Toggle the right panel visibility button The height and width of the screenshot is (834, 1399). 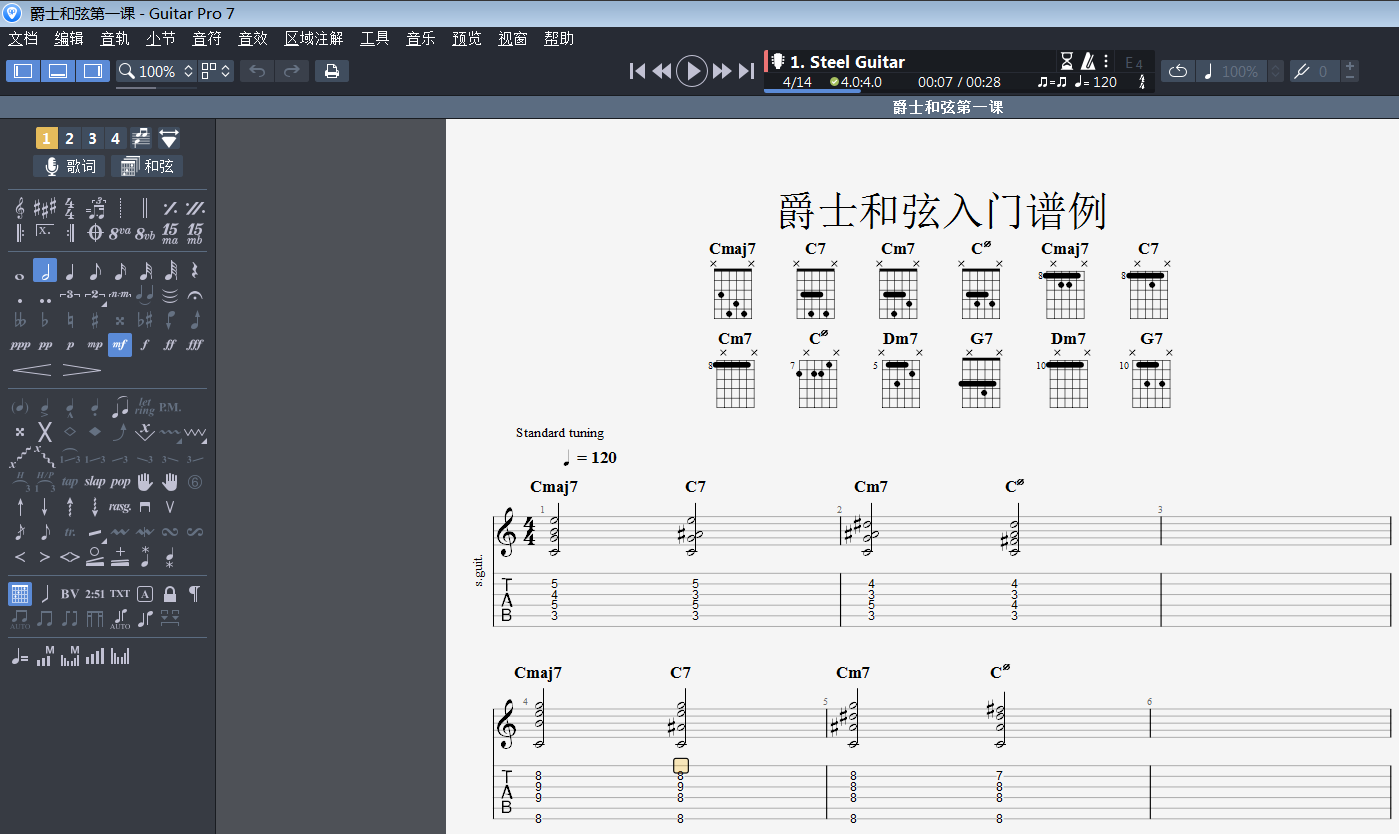click(x=93, y=71)
